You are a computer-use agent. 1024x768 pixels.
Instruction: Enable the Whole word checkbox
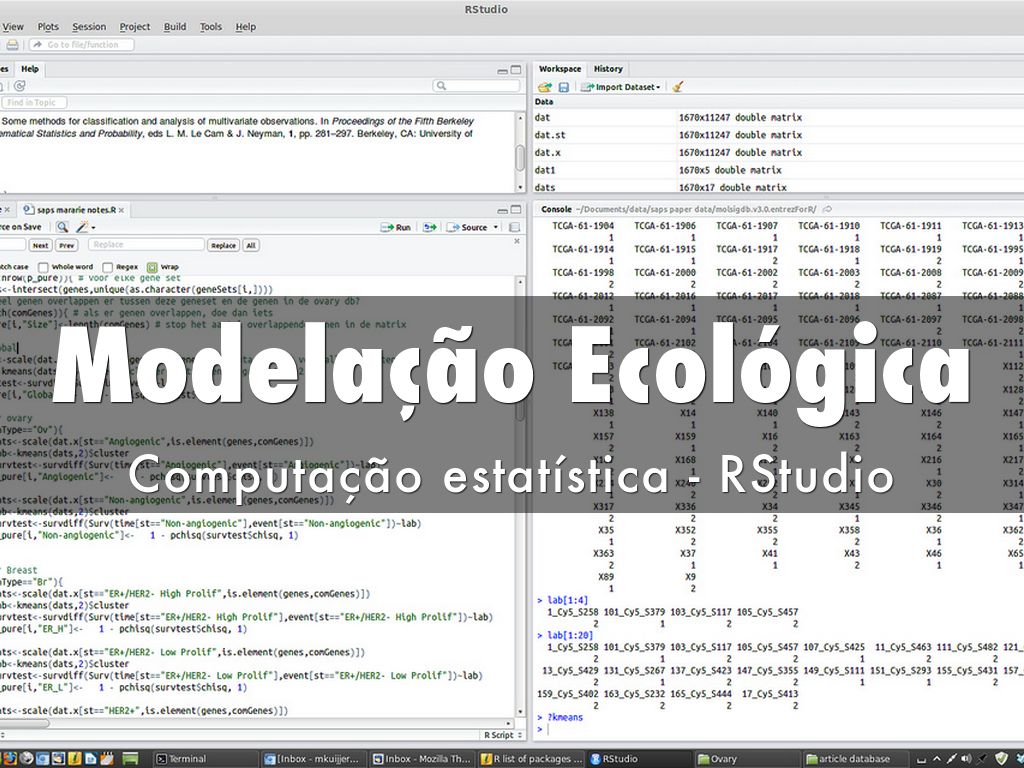click(x=44, y=267)
